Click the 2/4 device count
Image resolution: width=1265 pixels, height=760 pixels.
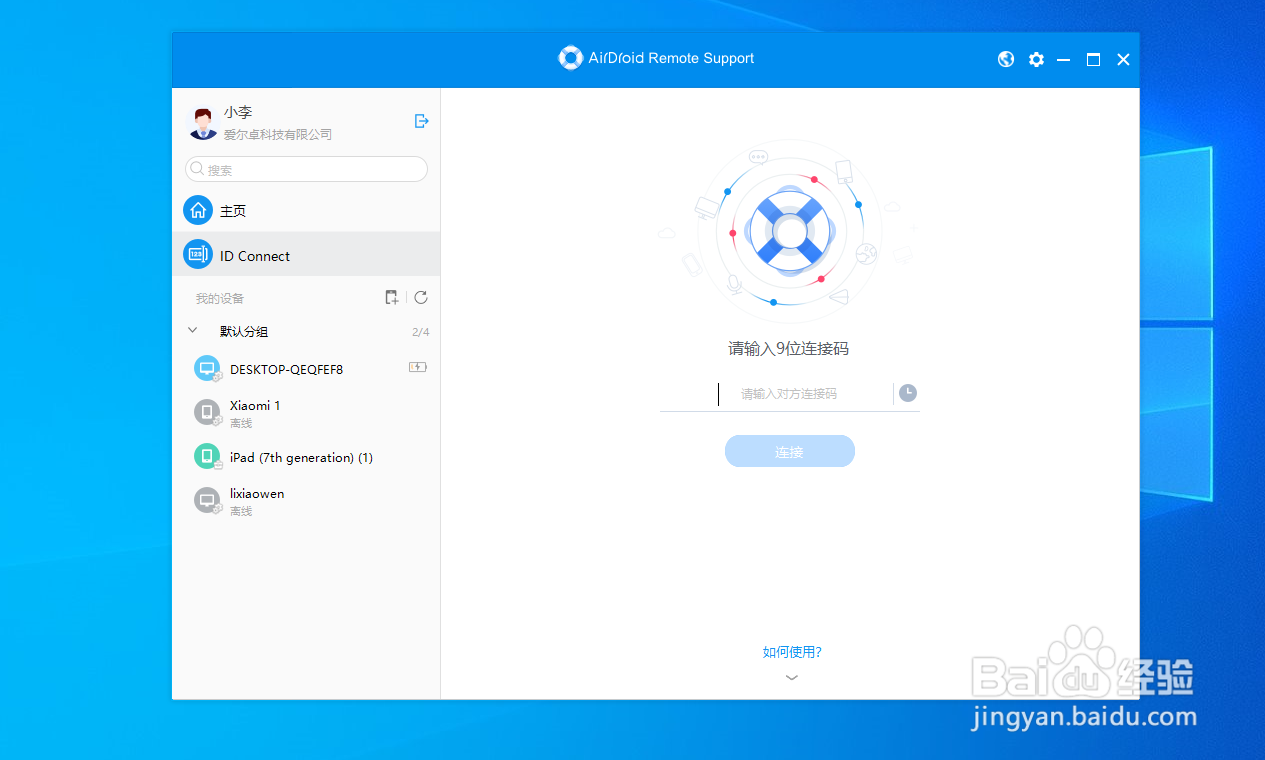421,332
